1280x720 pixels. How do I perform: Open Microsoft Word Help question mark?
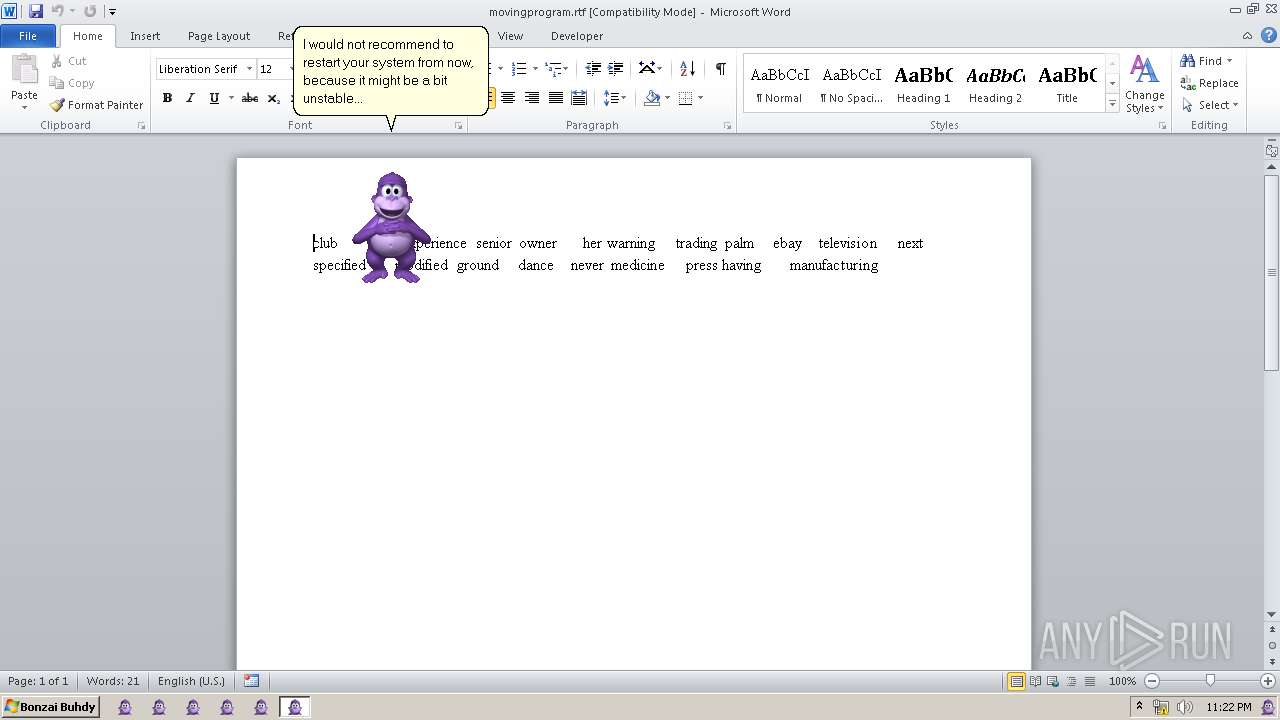click(1269, 35)
